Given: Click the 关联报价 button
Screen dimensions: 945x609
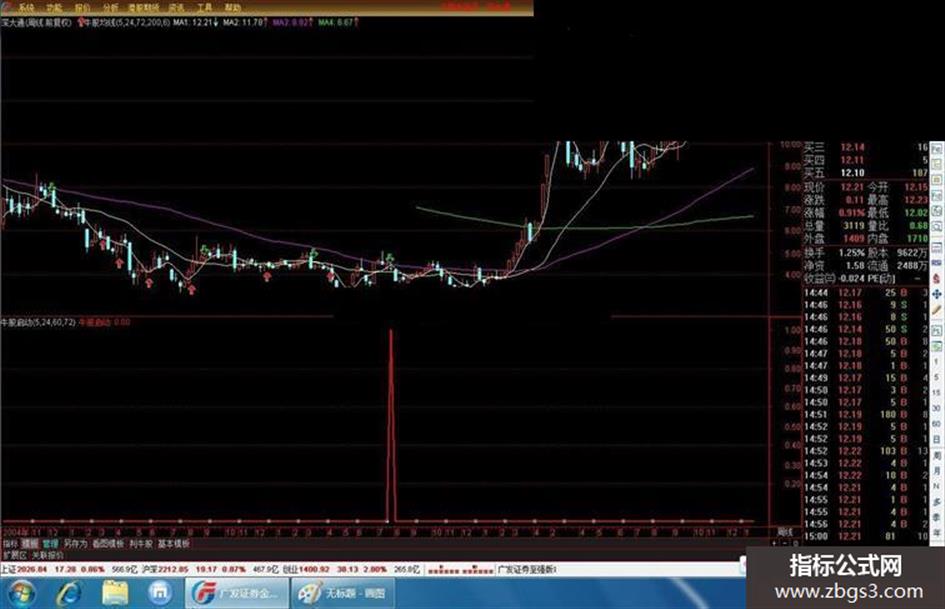Looking at the screenshot, I should (x=47, y=554).
